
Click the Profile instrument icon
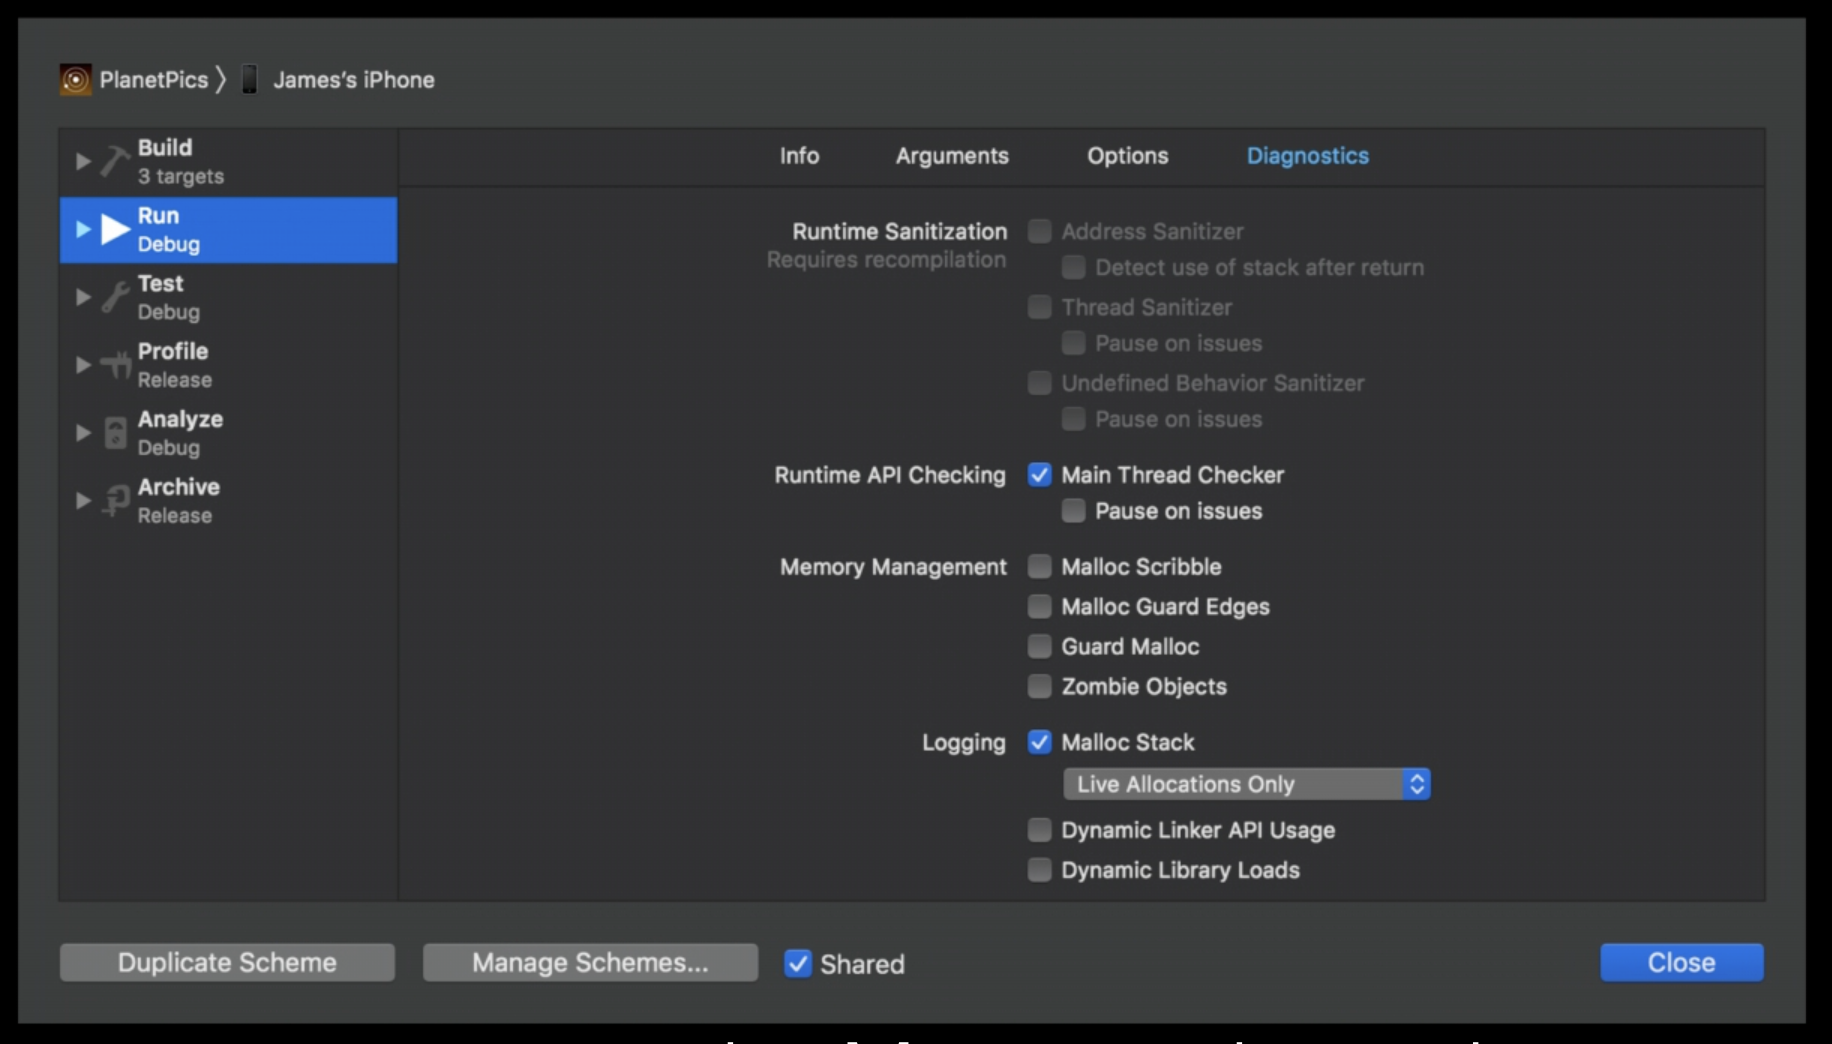[x=116, y=365]
